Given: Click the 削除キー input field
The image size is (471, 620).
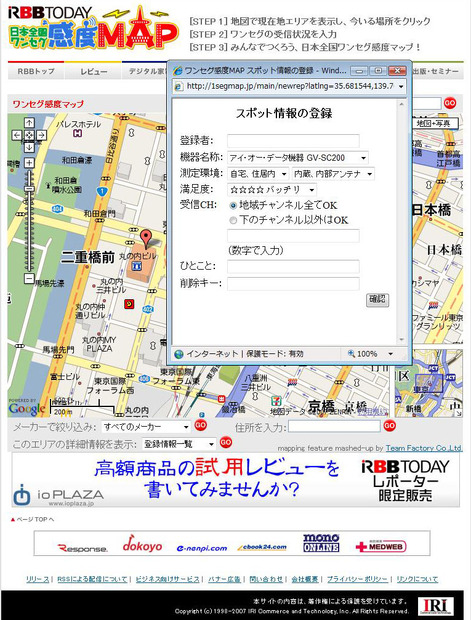Looking at the screenshot, I should [293, 284].
